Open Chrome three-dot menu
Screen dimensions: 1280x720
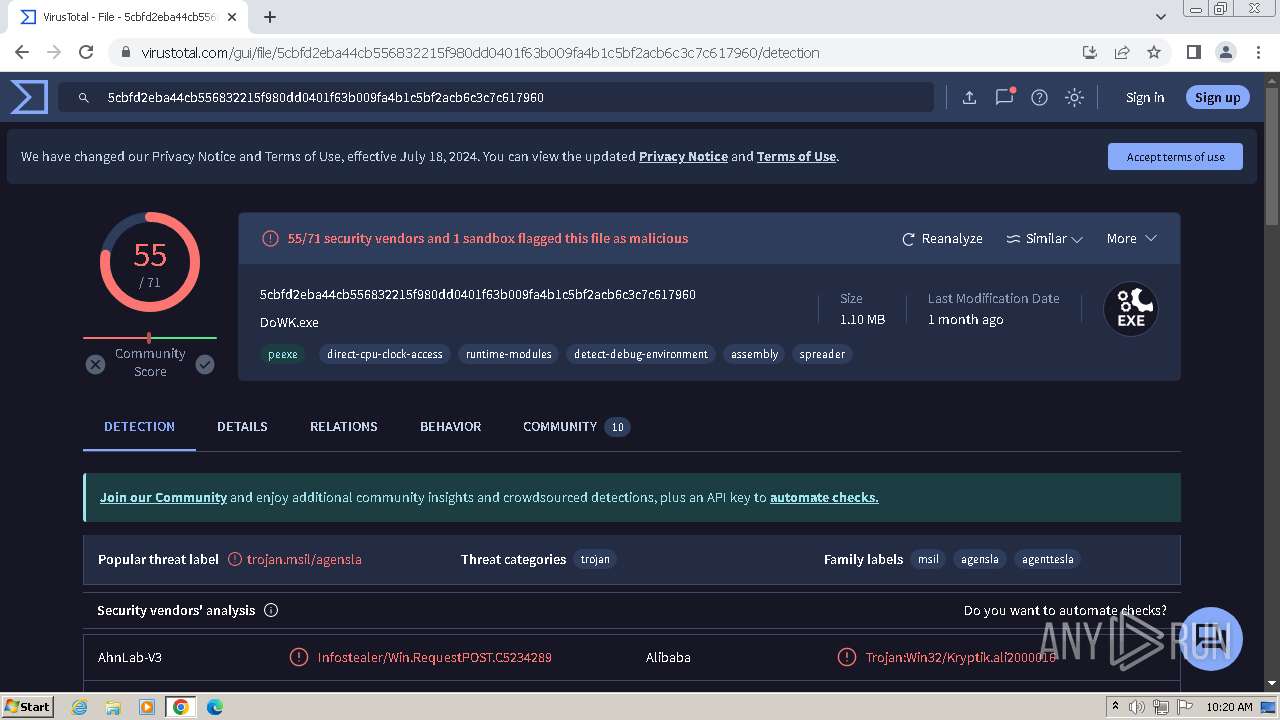(x=1257, y=53)
